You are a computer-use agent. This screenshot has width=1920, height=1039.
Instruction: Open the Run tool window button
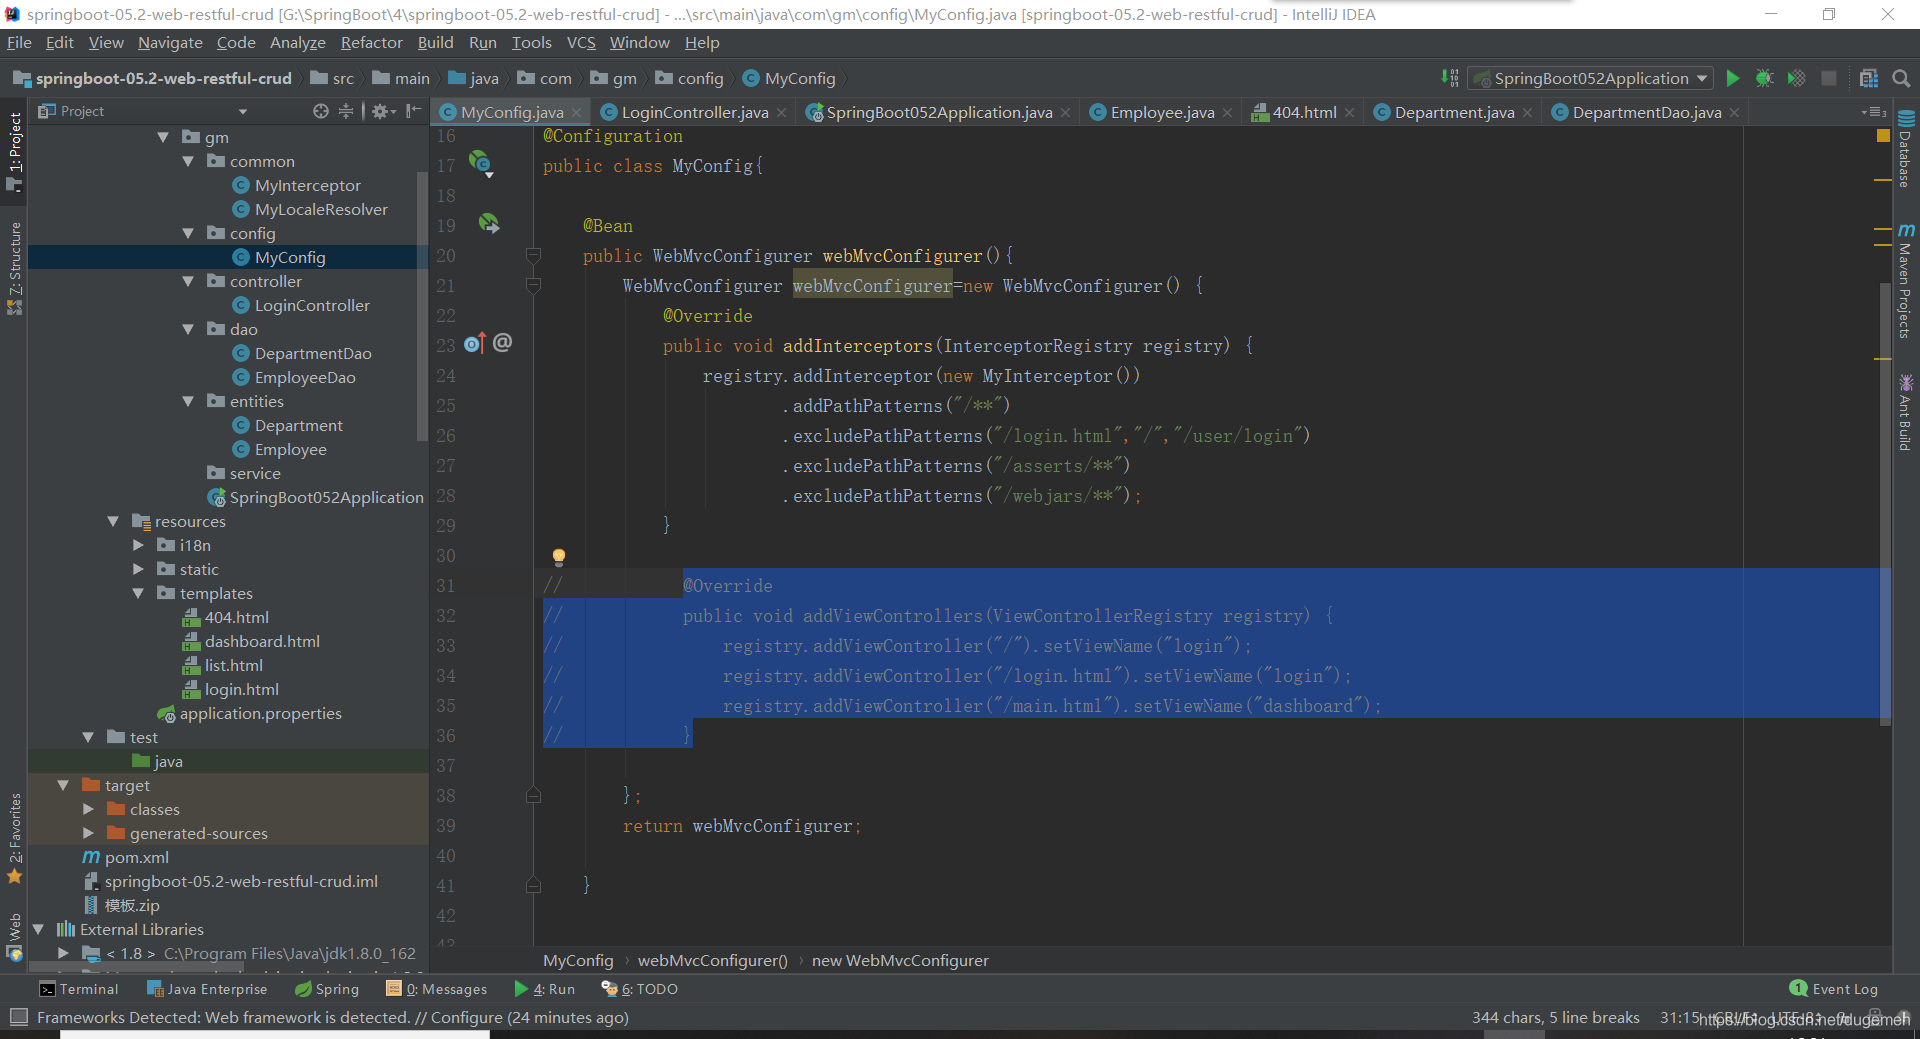point(545,989)
